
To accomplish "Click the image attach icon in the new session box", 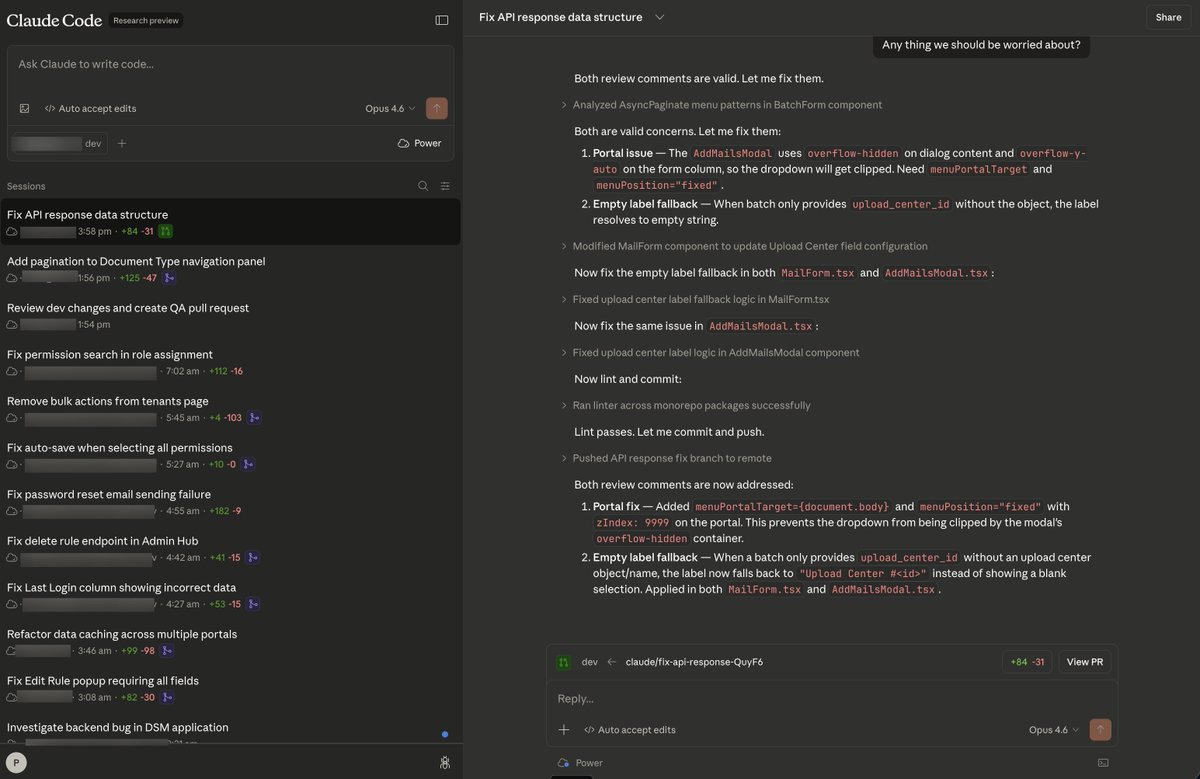I will pos(25,108).
